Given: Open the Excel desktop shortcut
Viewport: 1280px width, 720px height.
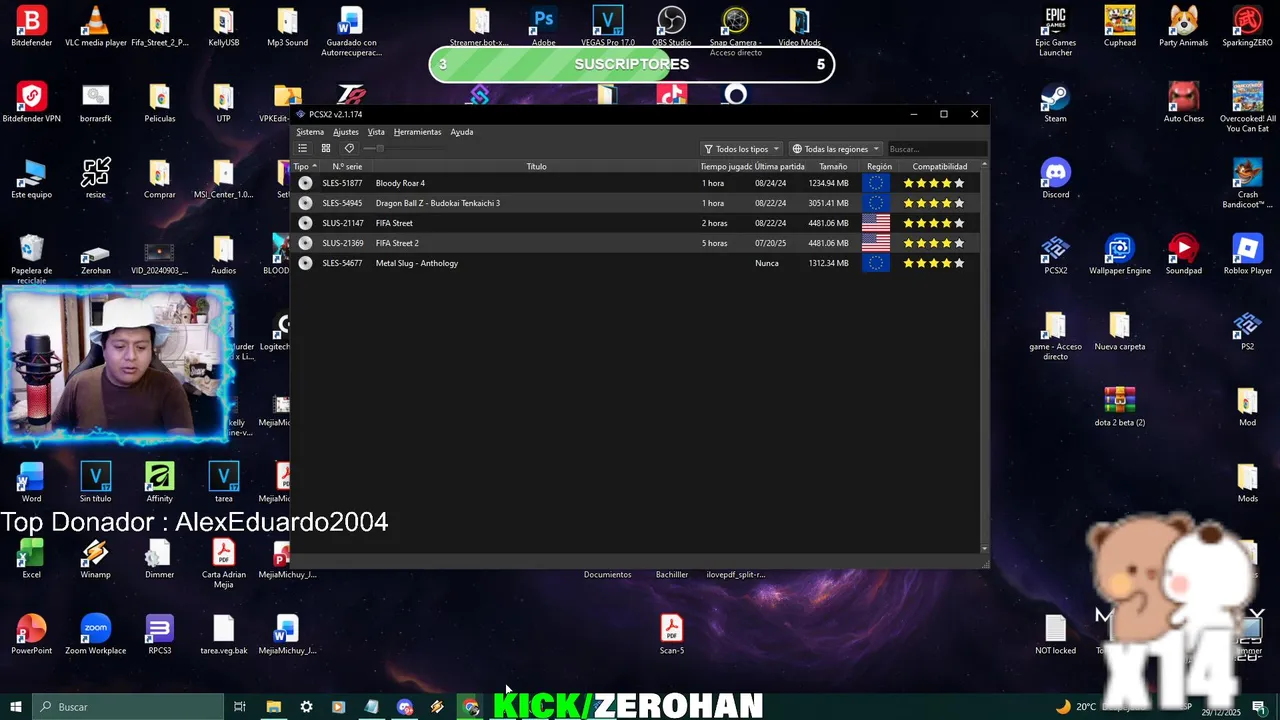Looking at the screenshot, I should (x=31, y=559).
